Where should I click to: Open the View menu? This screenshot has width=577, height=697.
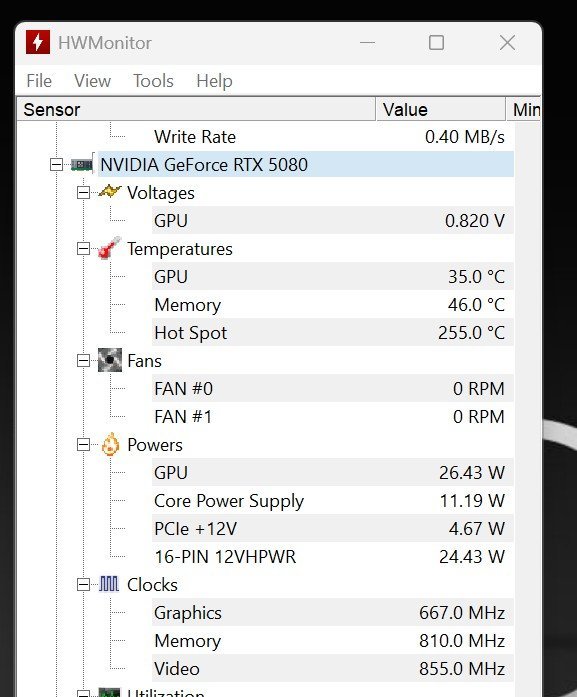[x=92, y=81]
